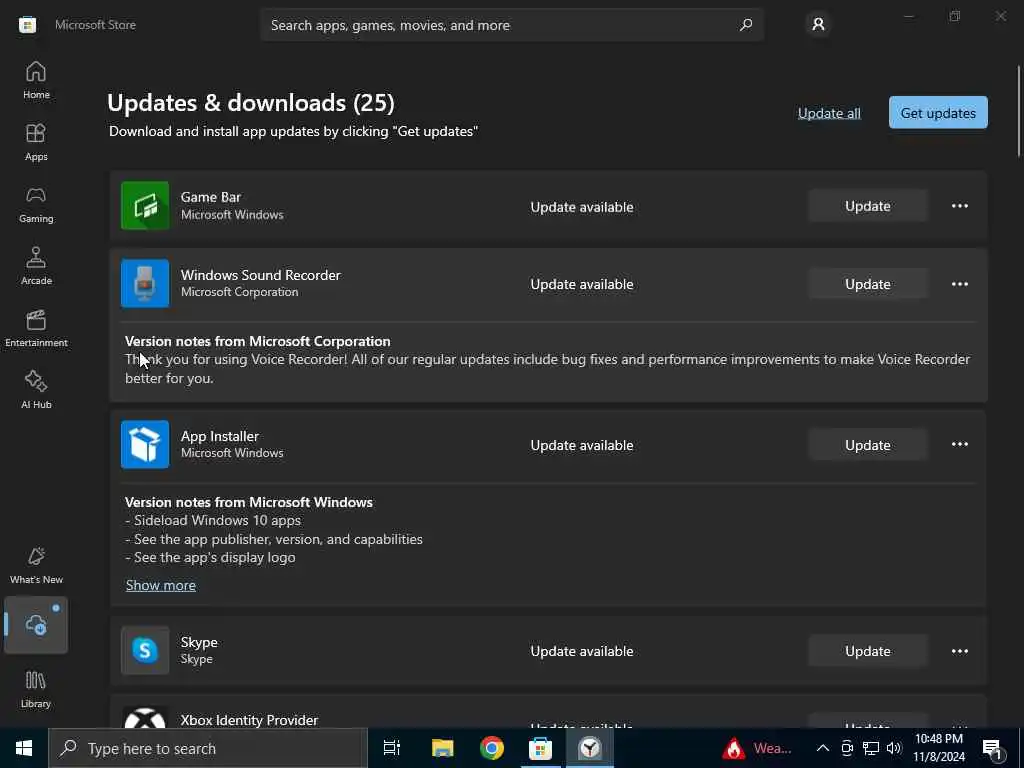
Task: Open Entertainment in the sidebar
Action: tap(36, 328)
